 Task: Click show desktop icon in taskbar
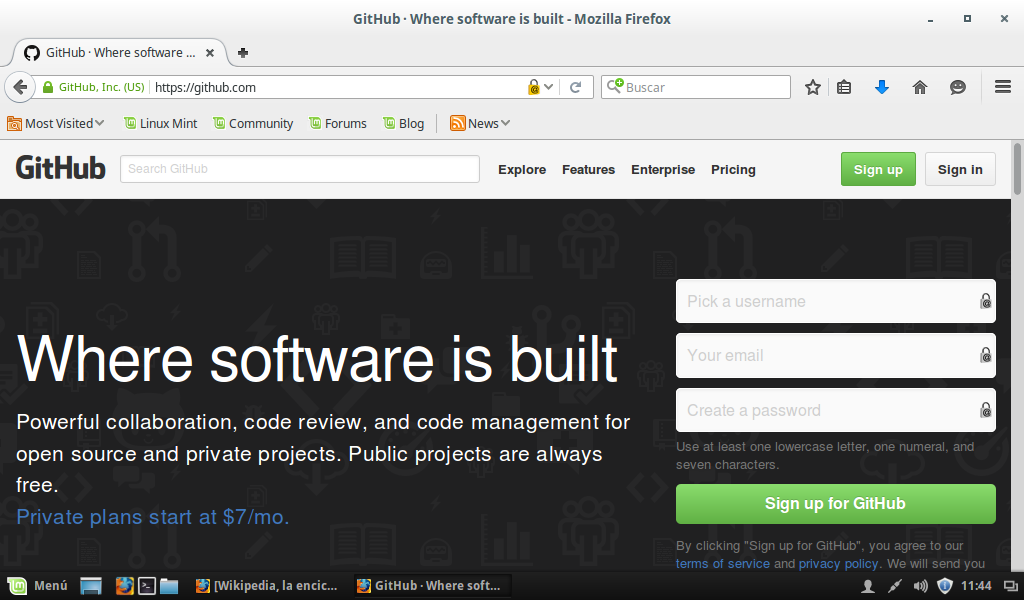(91, 586)
